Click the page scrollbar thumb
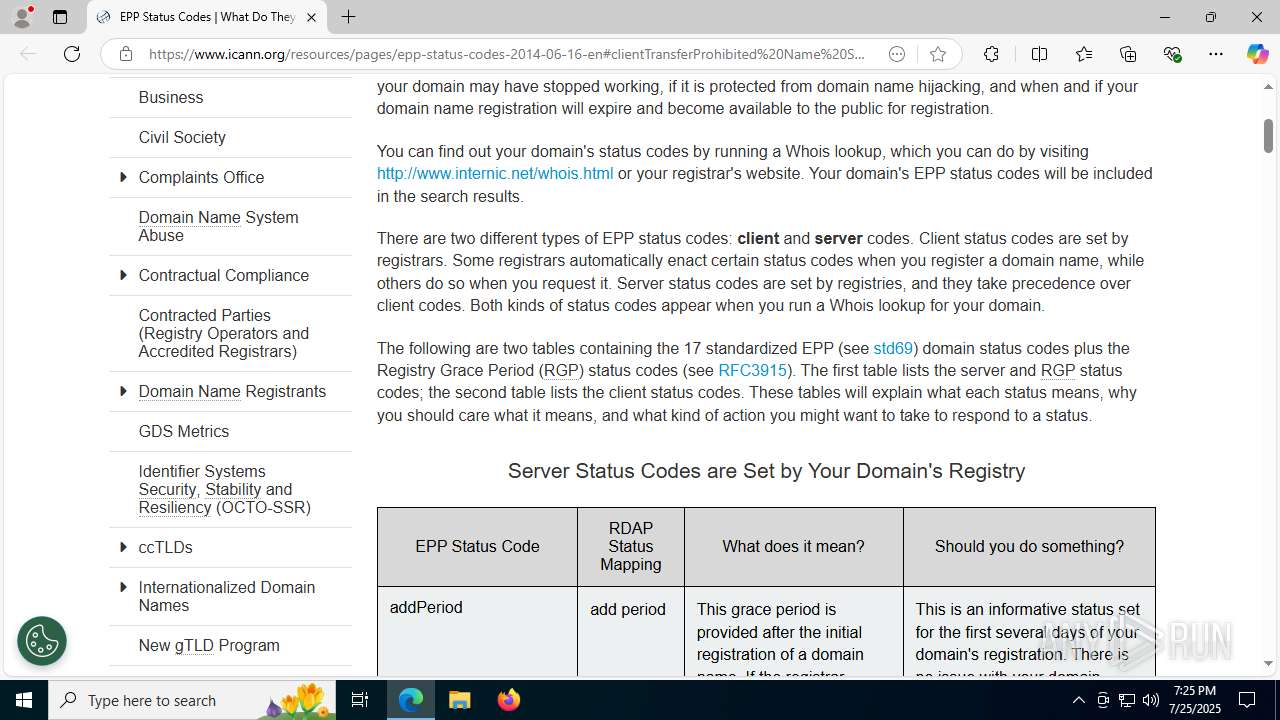Image resolution: width=1280 pixels, height=720 pixels. (x=1268, y=135)
